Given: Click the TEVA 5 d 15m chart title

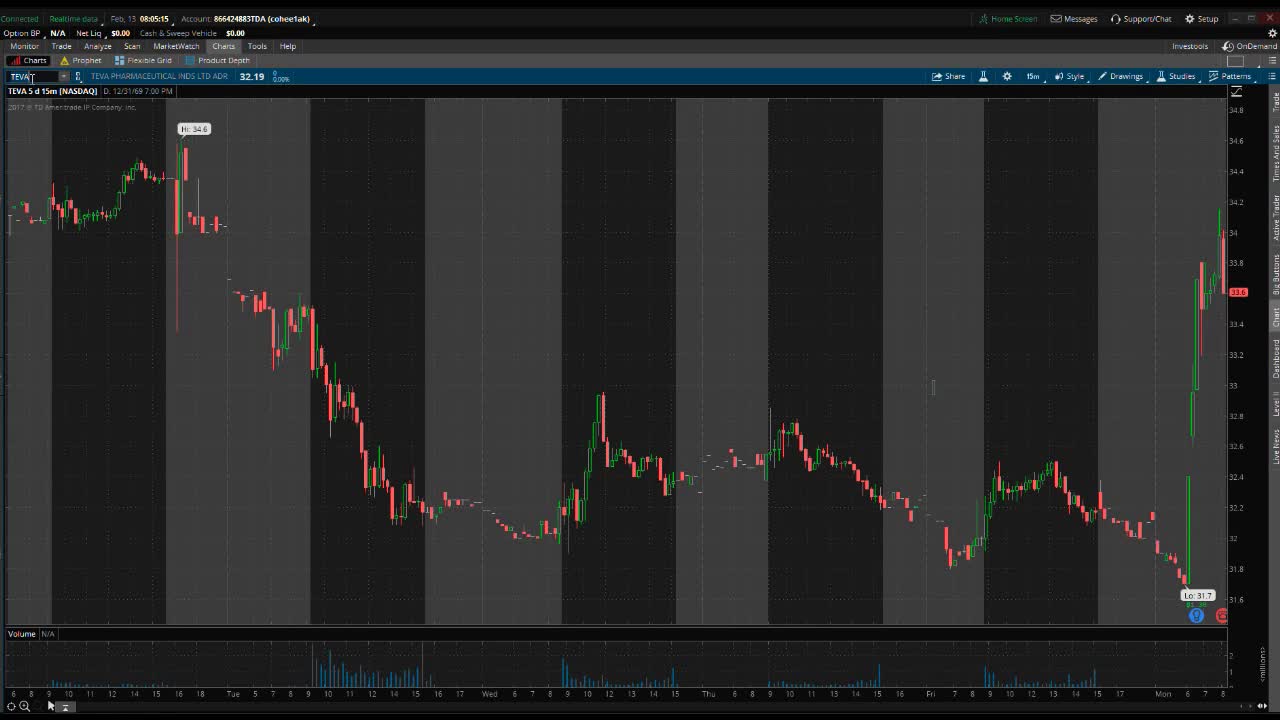Looking at the screenshot, I should tap(53, 91).
